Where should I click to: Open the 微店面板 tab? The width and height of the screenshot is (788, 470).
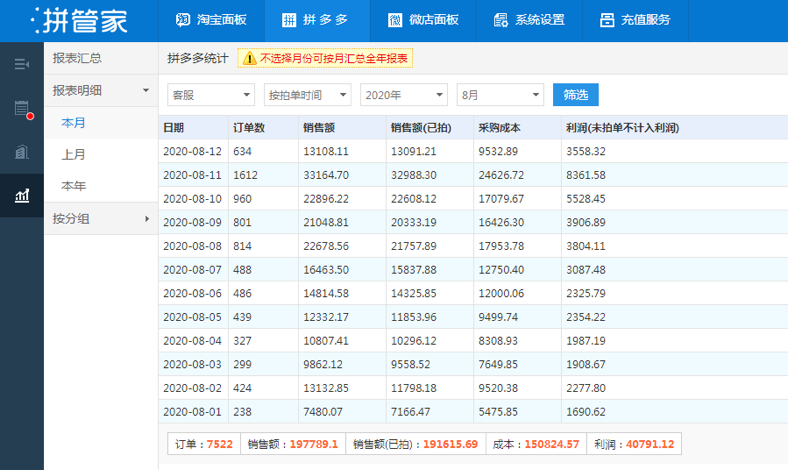pos(424,20)
